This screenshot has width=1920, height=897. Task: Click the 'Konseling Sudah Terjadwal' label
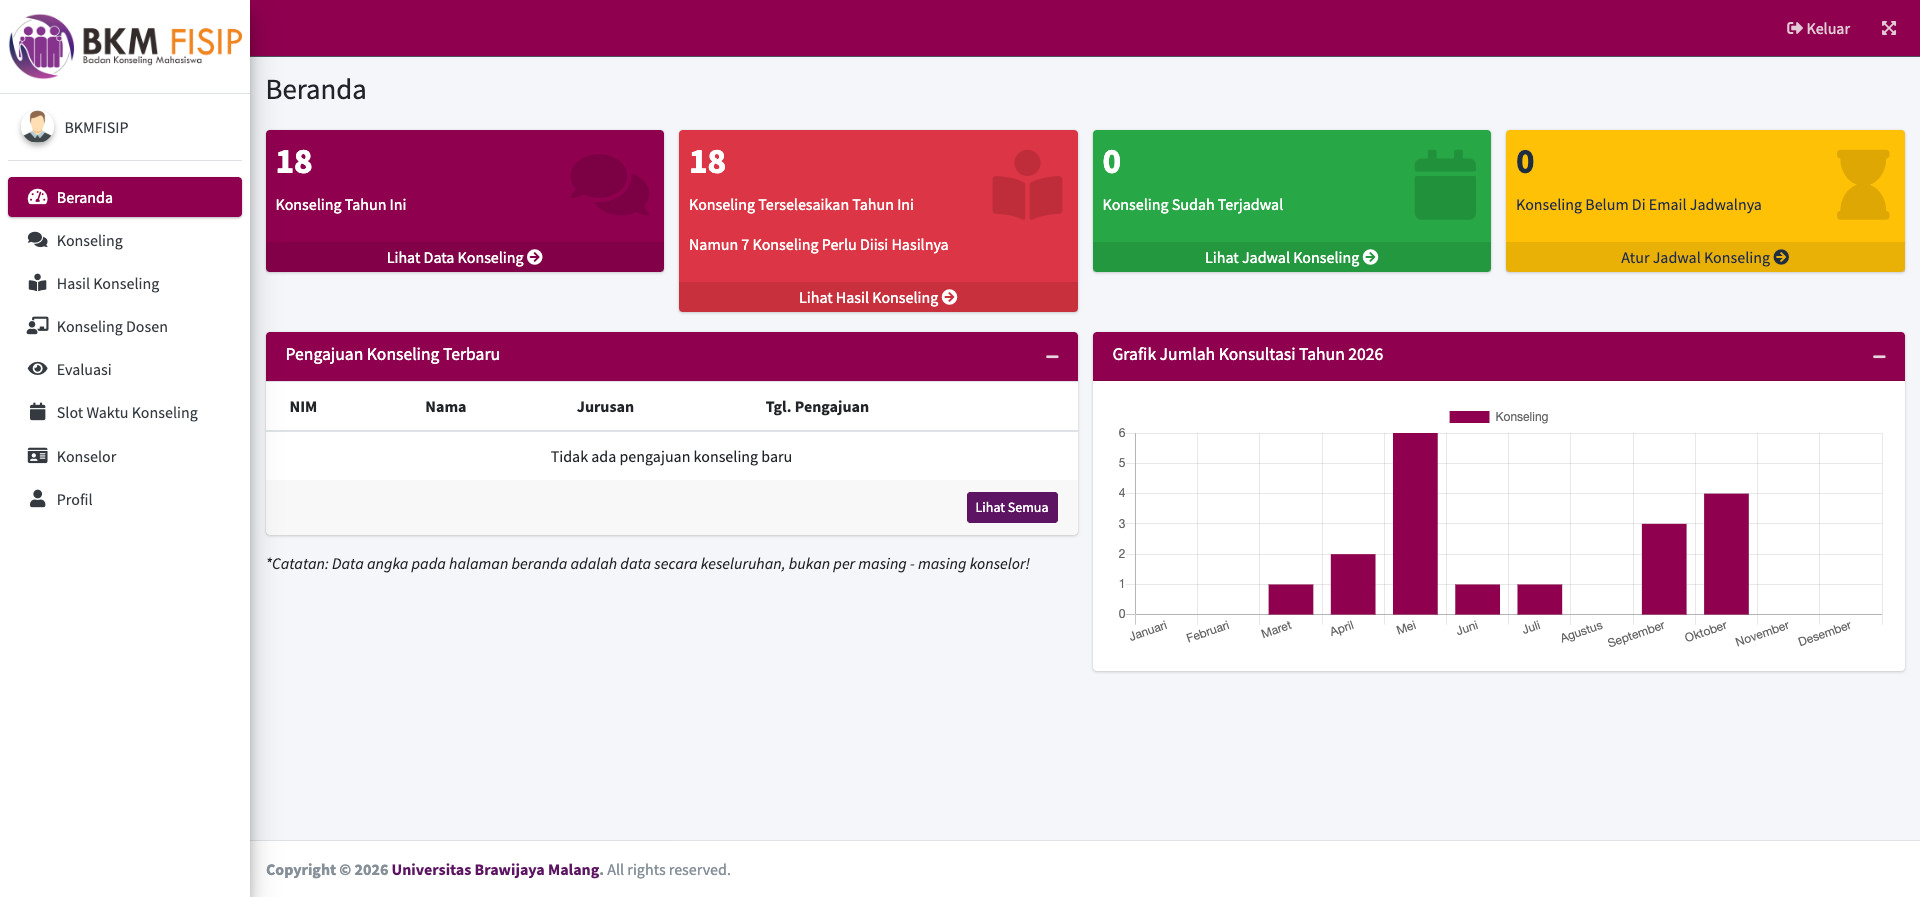[1192, 204]
